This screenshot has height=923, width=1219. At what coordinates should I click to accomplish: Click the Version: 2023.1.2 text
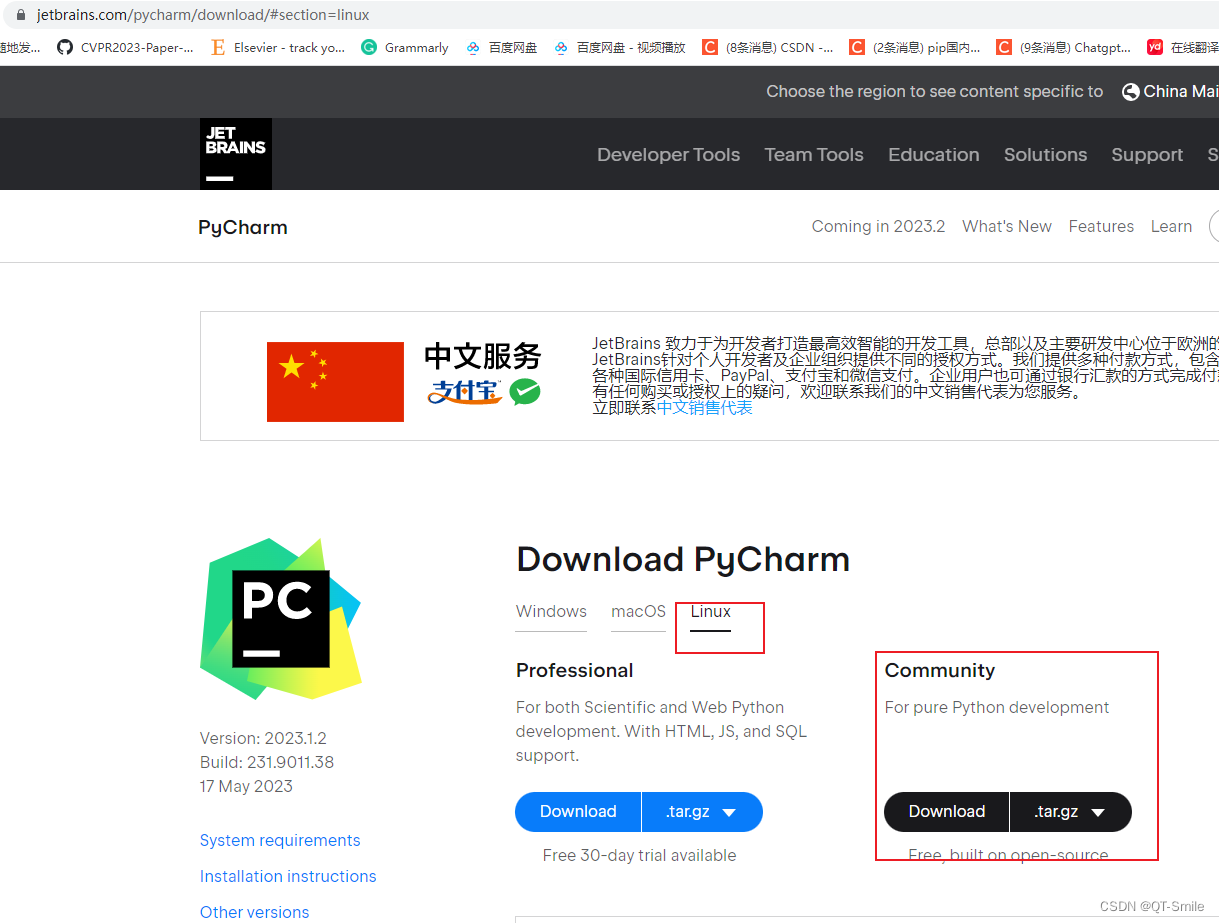point(263,738)
